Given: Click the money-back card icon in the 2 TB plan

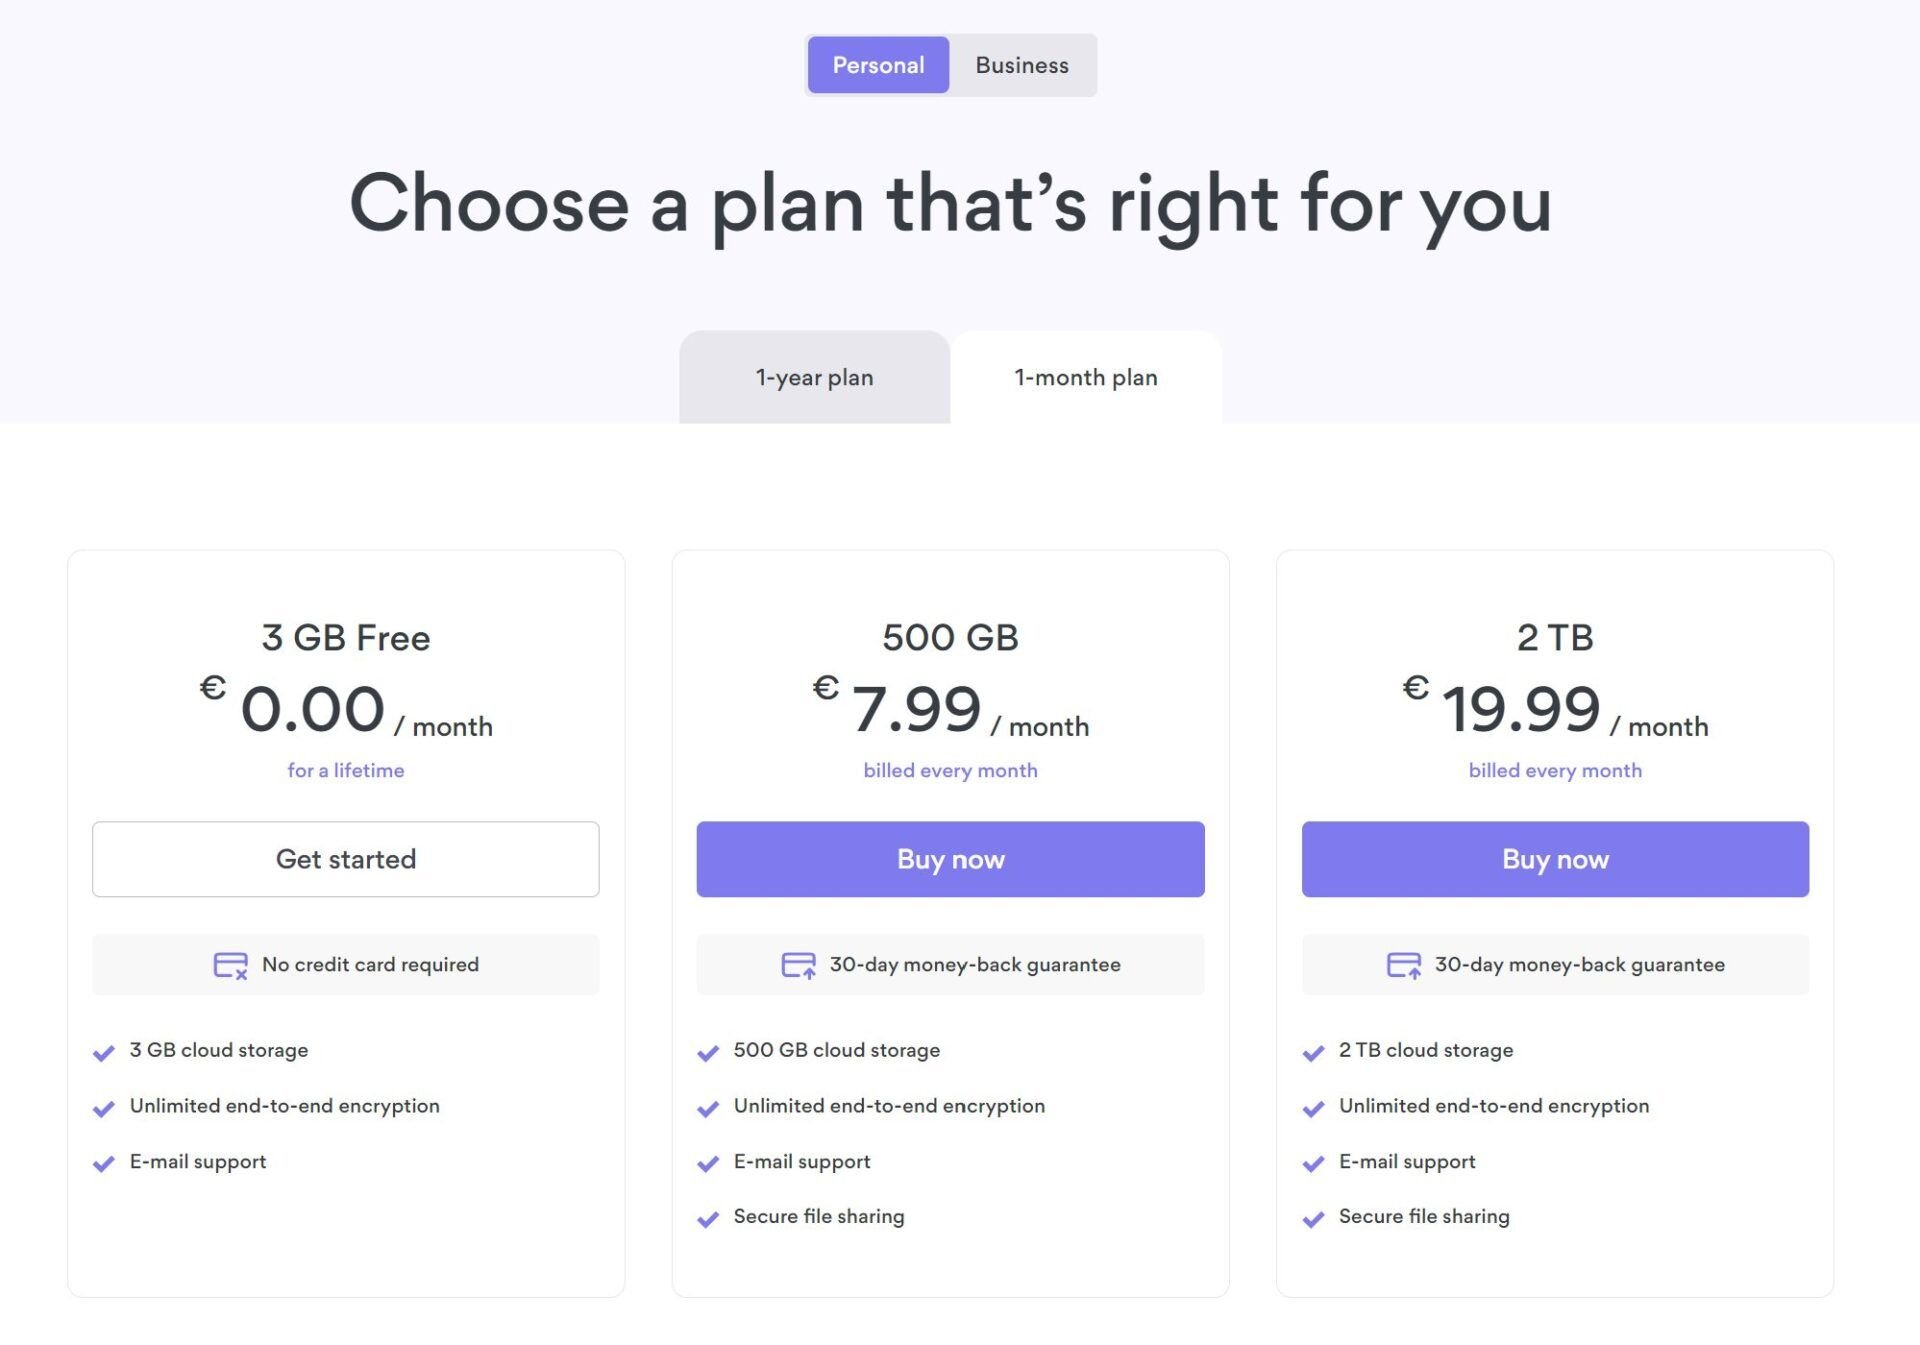Looking at the screenshot, I should [x=1404, y=965].
